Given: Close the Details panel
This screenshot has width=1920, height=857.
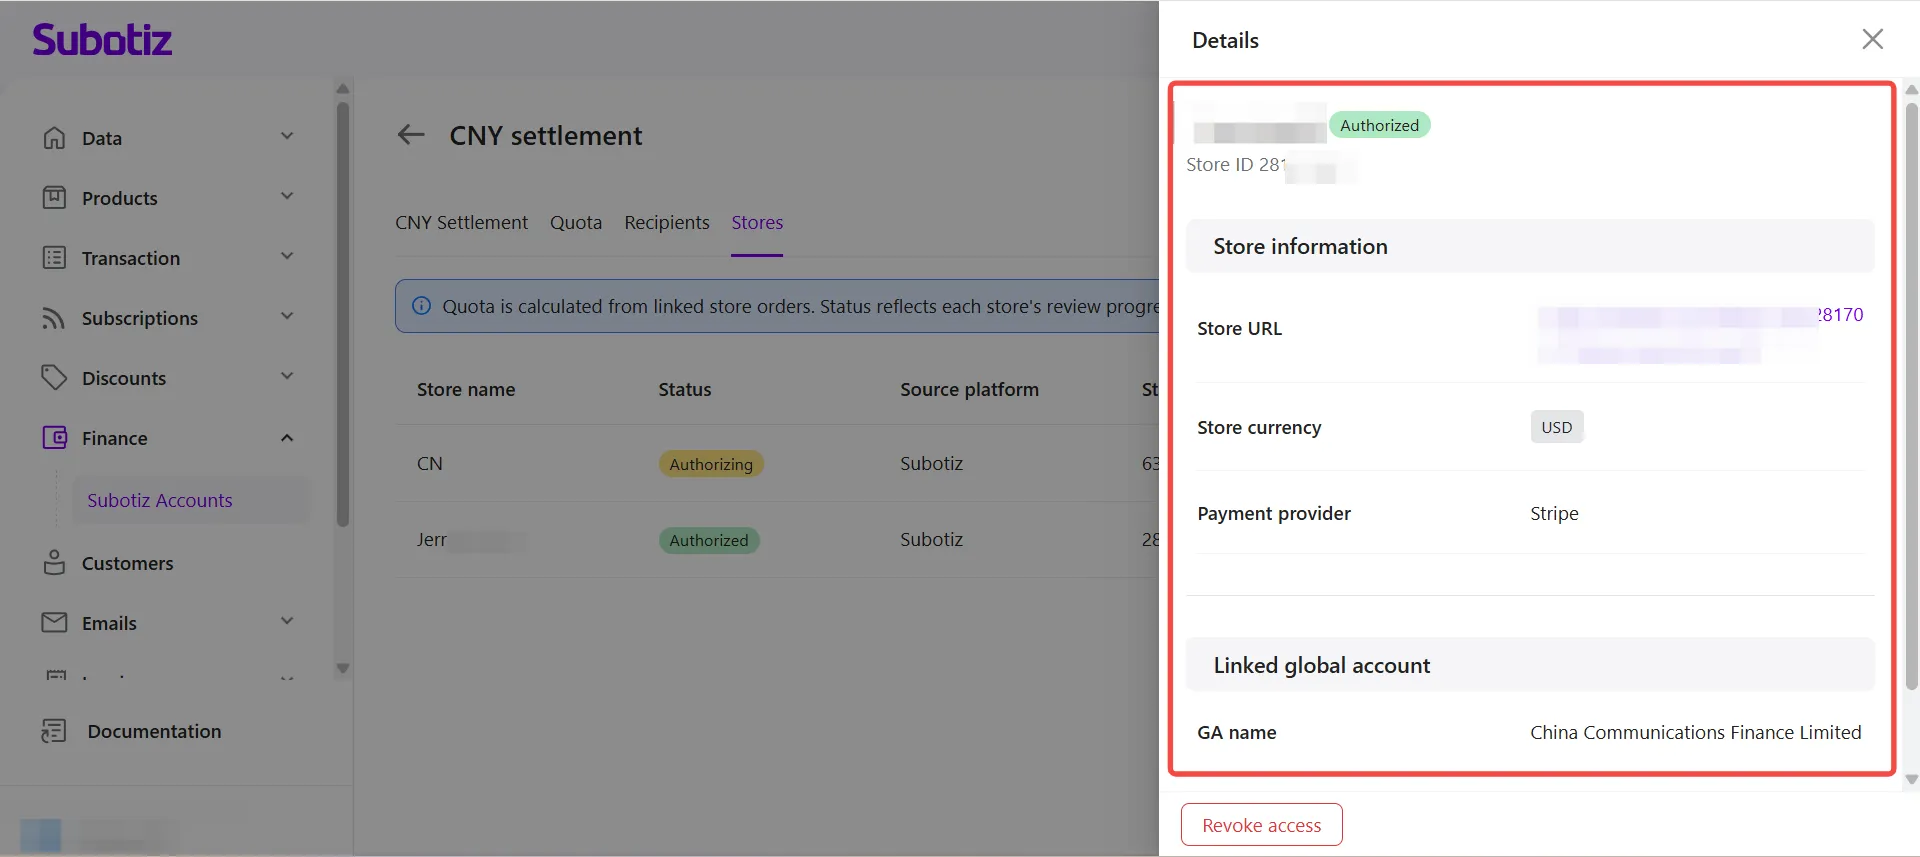Looking at the screenshot, I should 1873,39.
